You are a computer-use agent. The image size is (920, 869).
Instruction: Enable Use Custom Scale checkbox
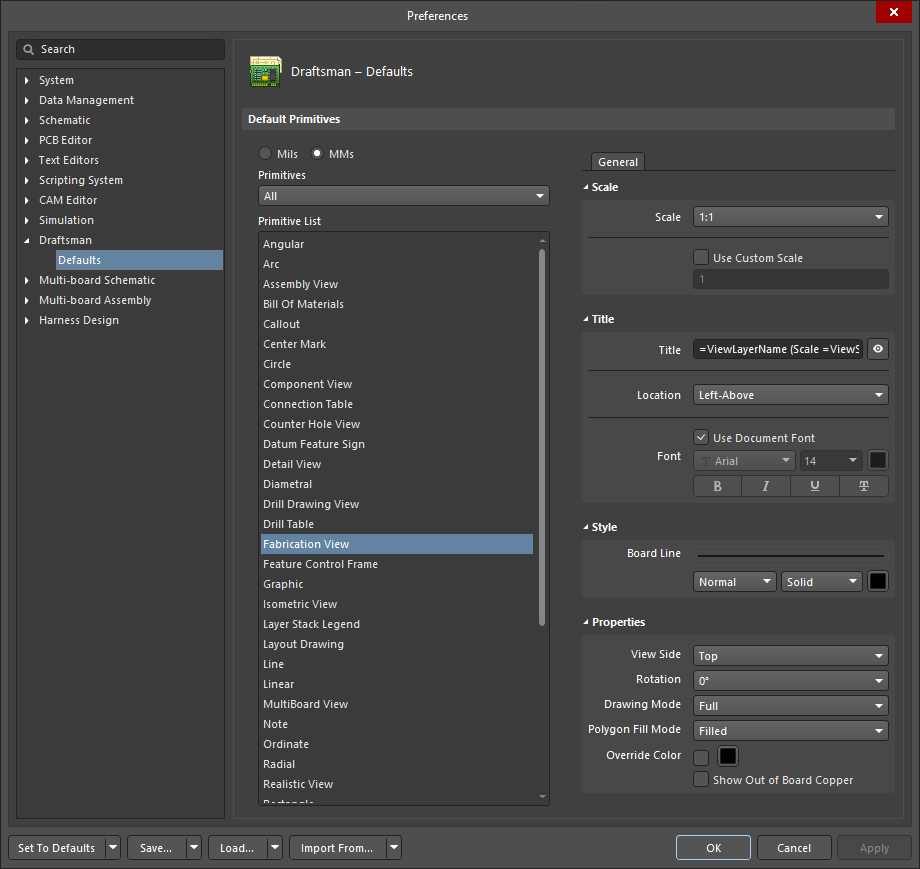tap(701, 258)
